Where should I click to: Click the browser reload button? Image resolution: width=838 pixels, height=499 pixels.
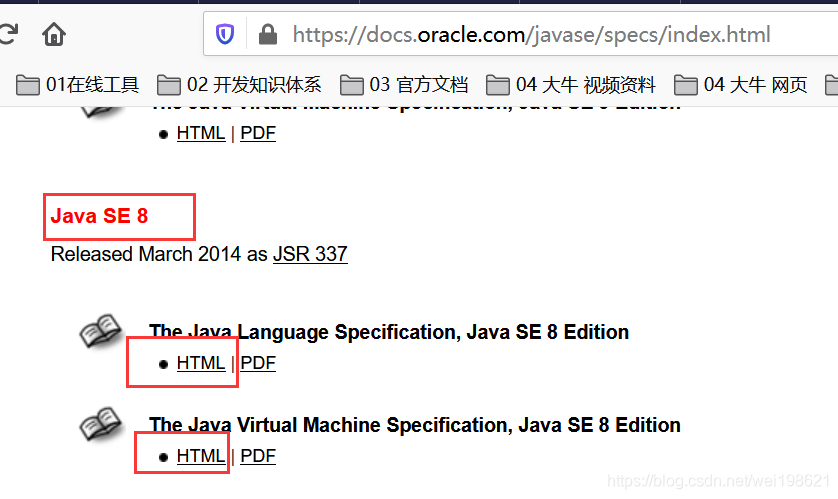pyautogui.click(x=7, y=34)
